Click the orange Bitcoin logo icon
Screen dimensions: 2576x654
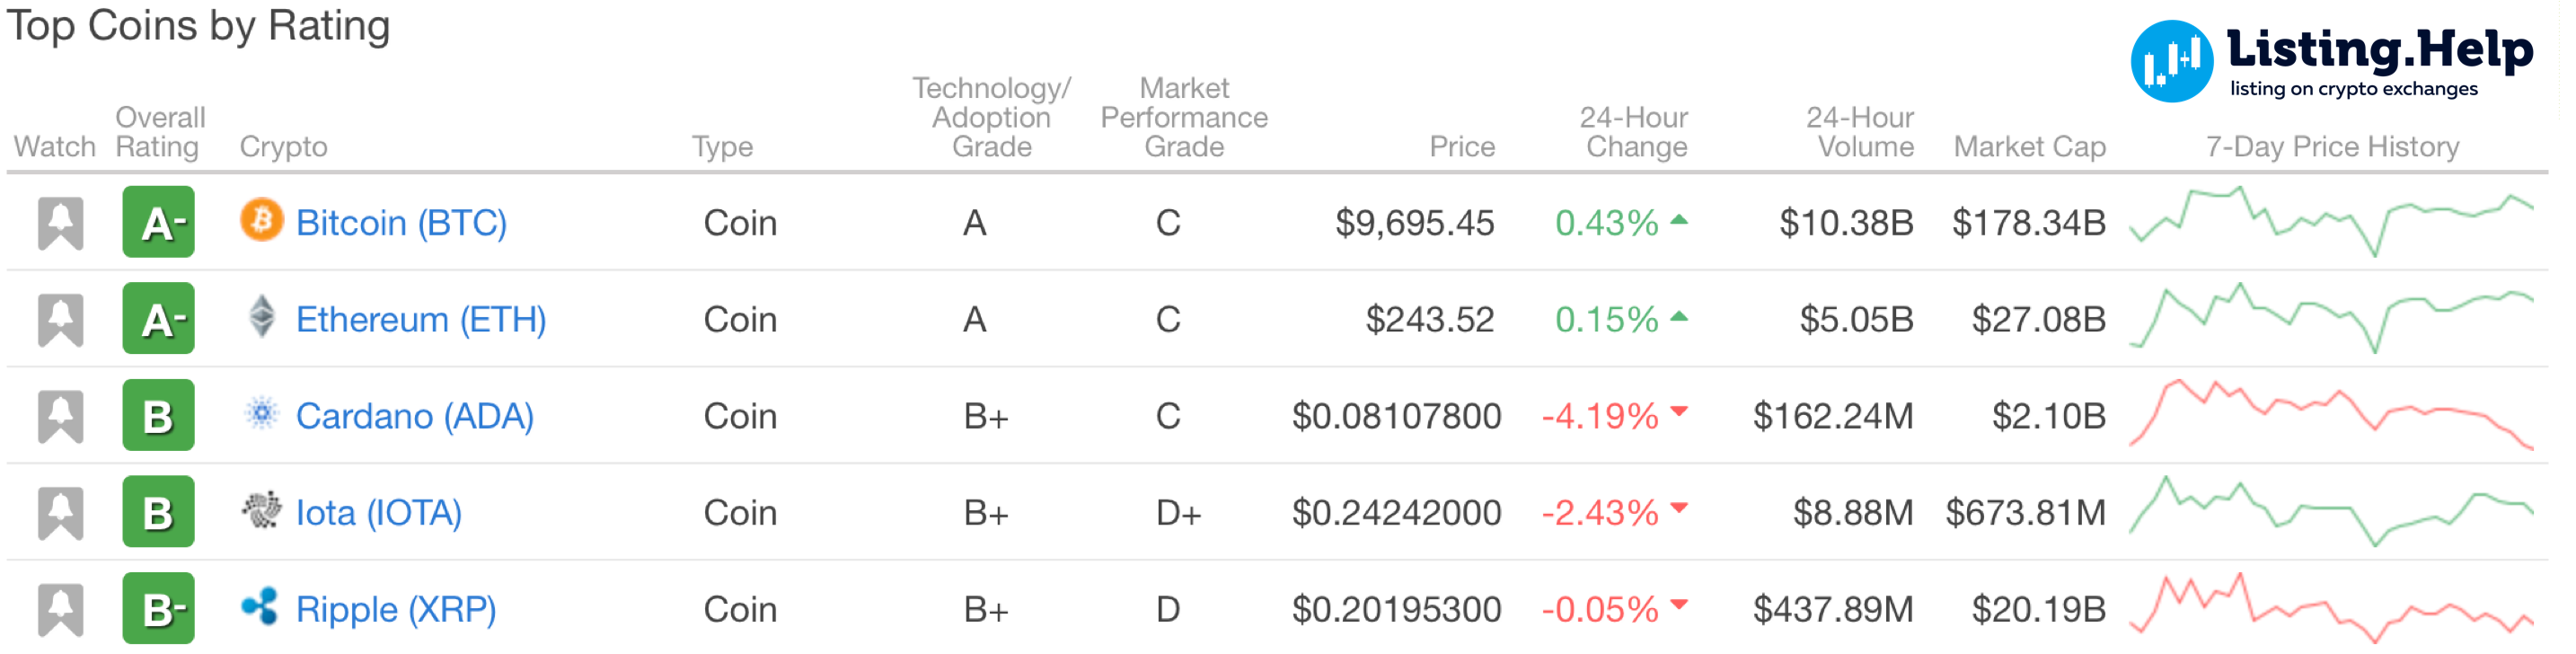[x=261, y=220]
